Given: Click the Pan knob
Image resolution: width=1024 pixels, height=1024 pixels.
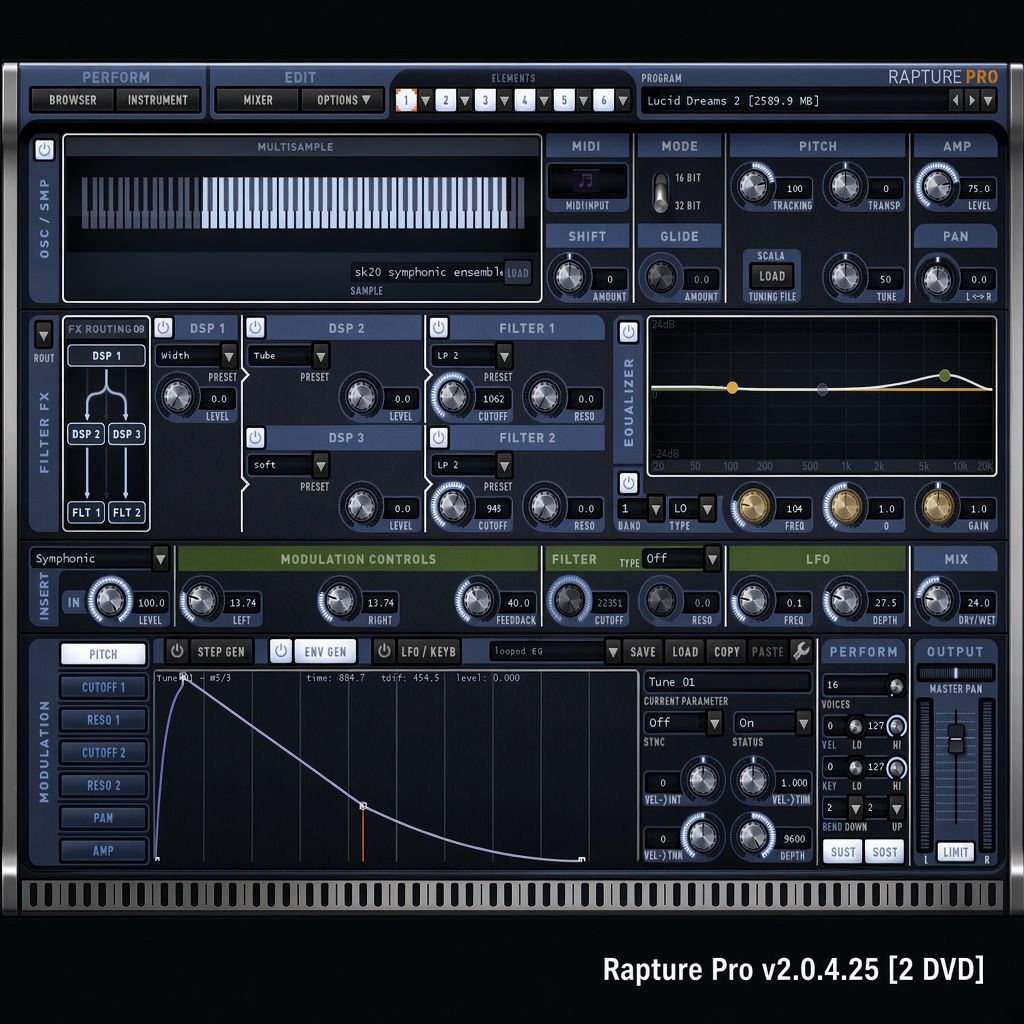Looking at the screenshot, I should click(x=936, y=279).
